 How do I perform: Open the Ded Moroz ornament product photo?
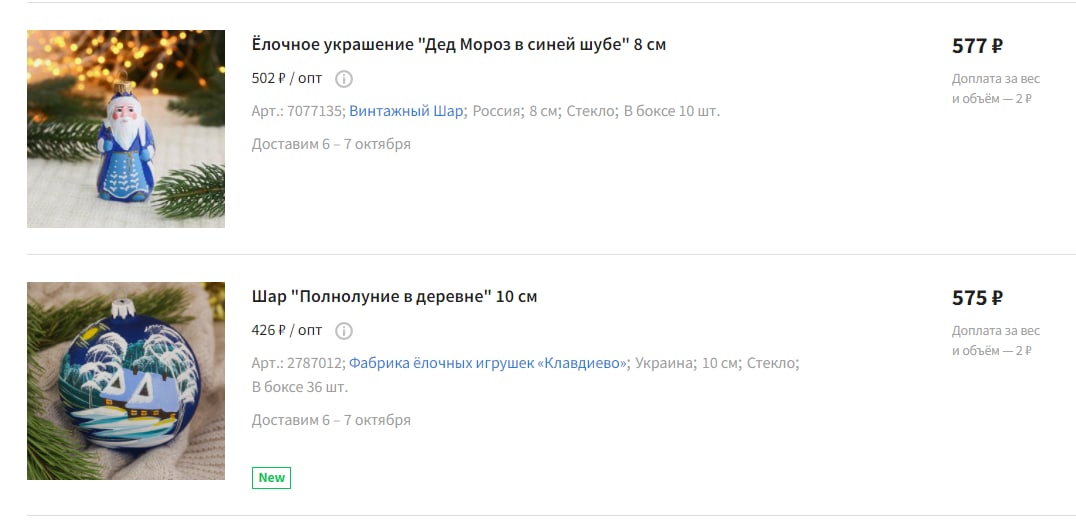pos(126,129)
